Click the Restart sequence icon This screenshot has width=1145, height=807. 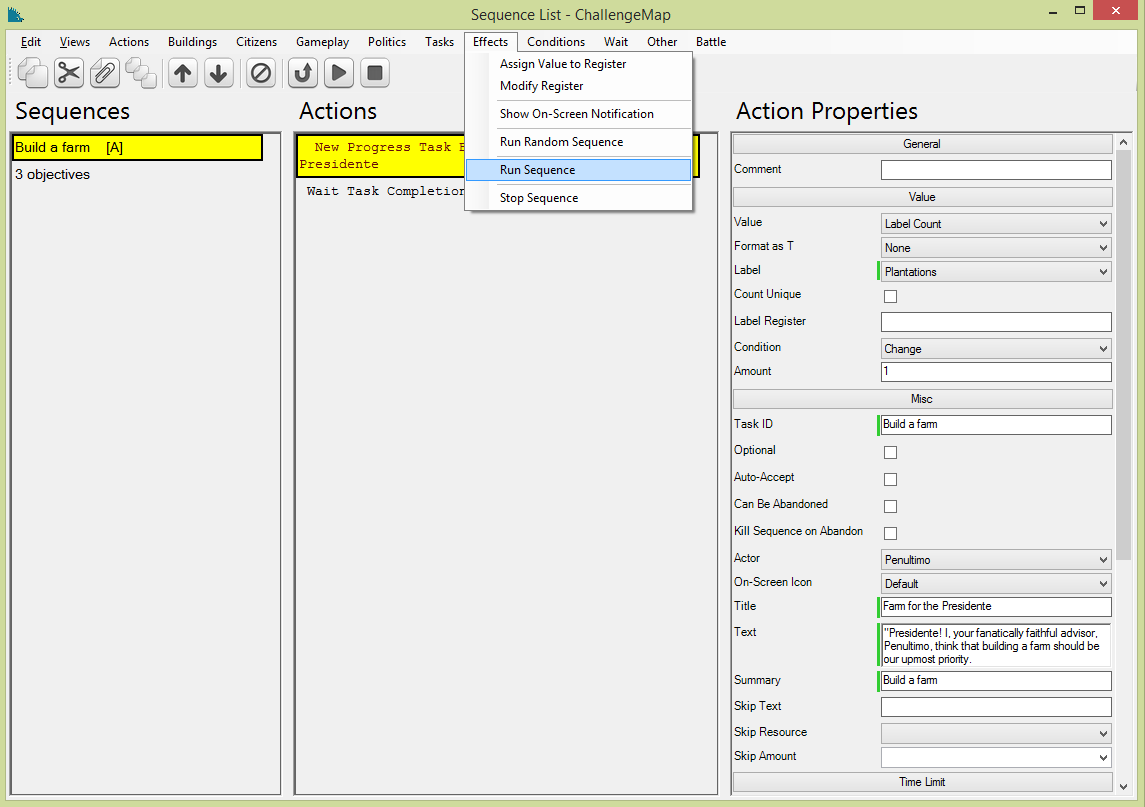click(x=303, y=73)
